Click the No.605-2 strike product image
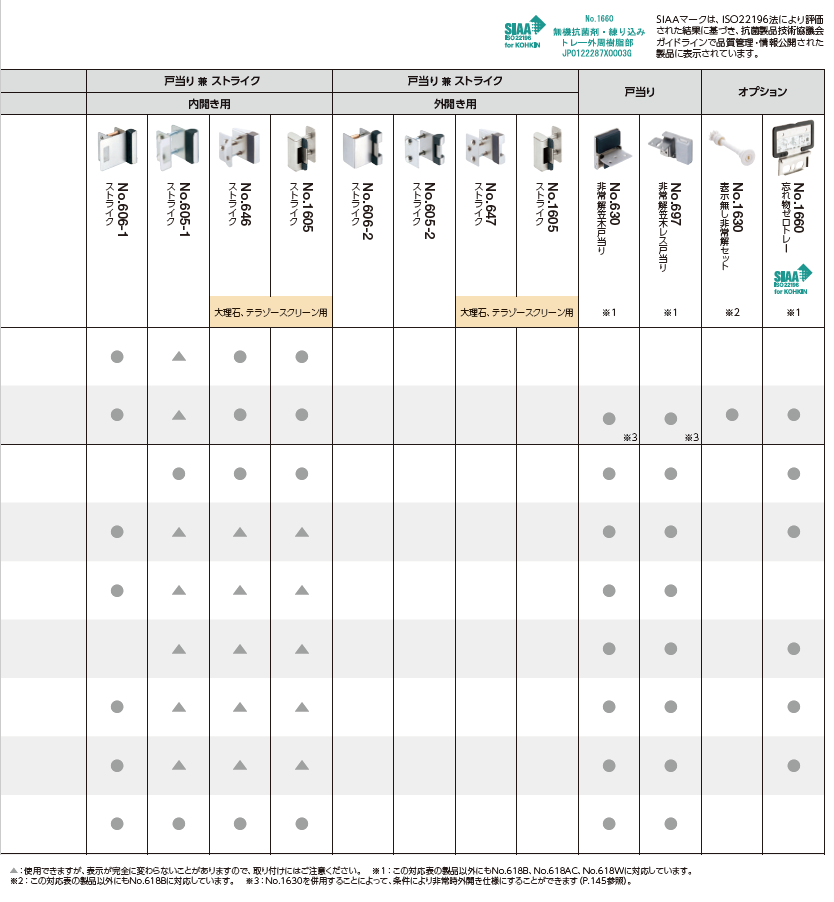The height and width of the screenshot is (902, 834). click(x=424, y=148)
